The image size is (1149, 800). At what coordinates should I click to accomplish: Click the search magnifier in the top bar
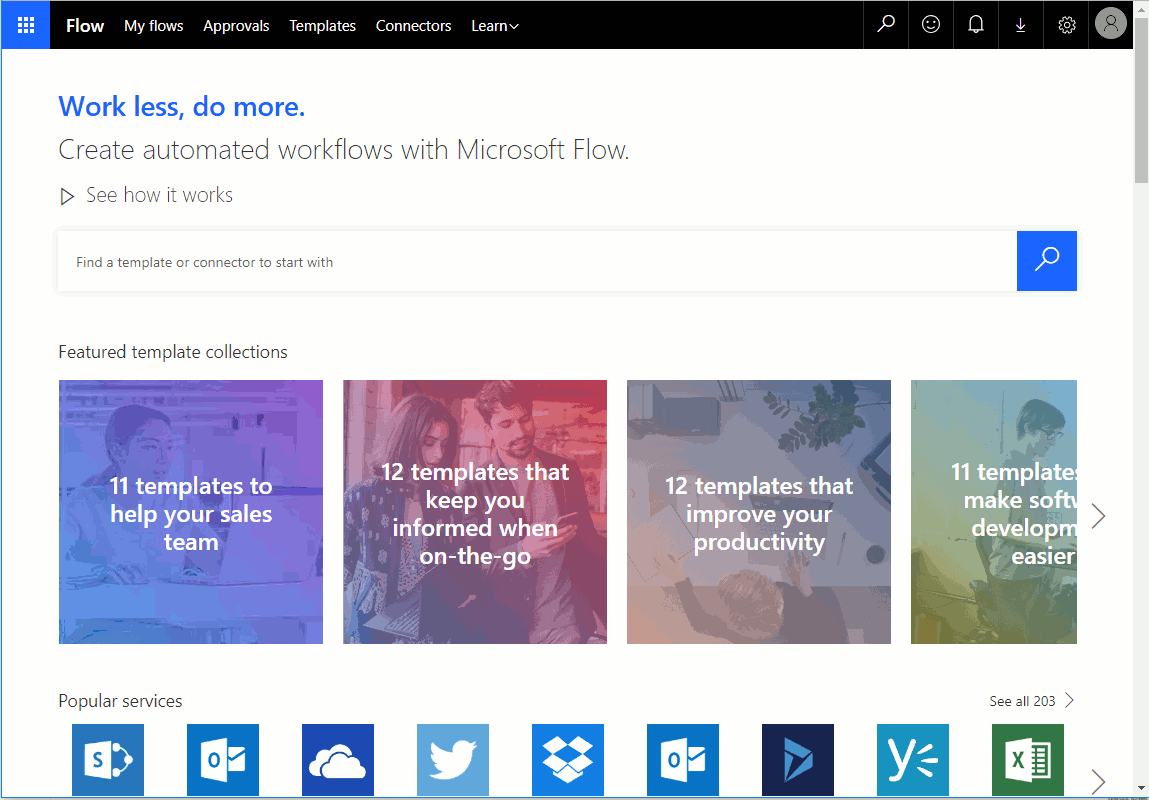tap(886, 25)
